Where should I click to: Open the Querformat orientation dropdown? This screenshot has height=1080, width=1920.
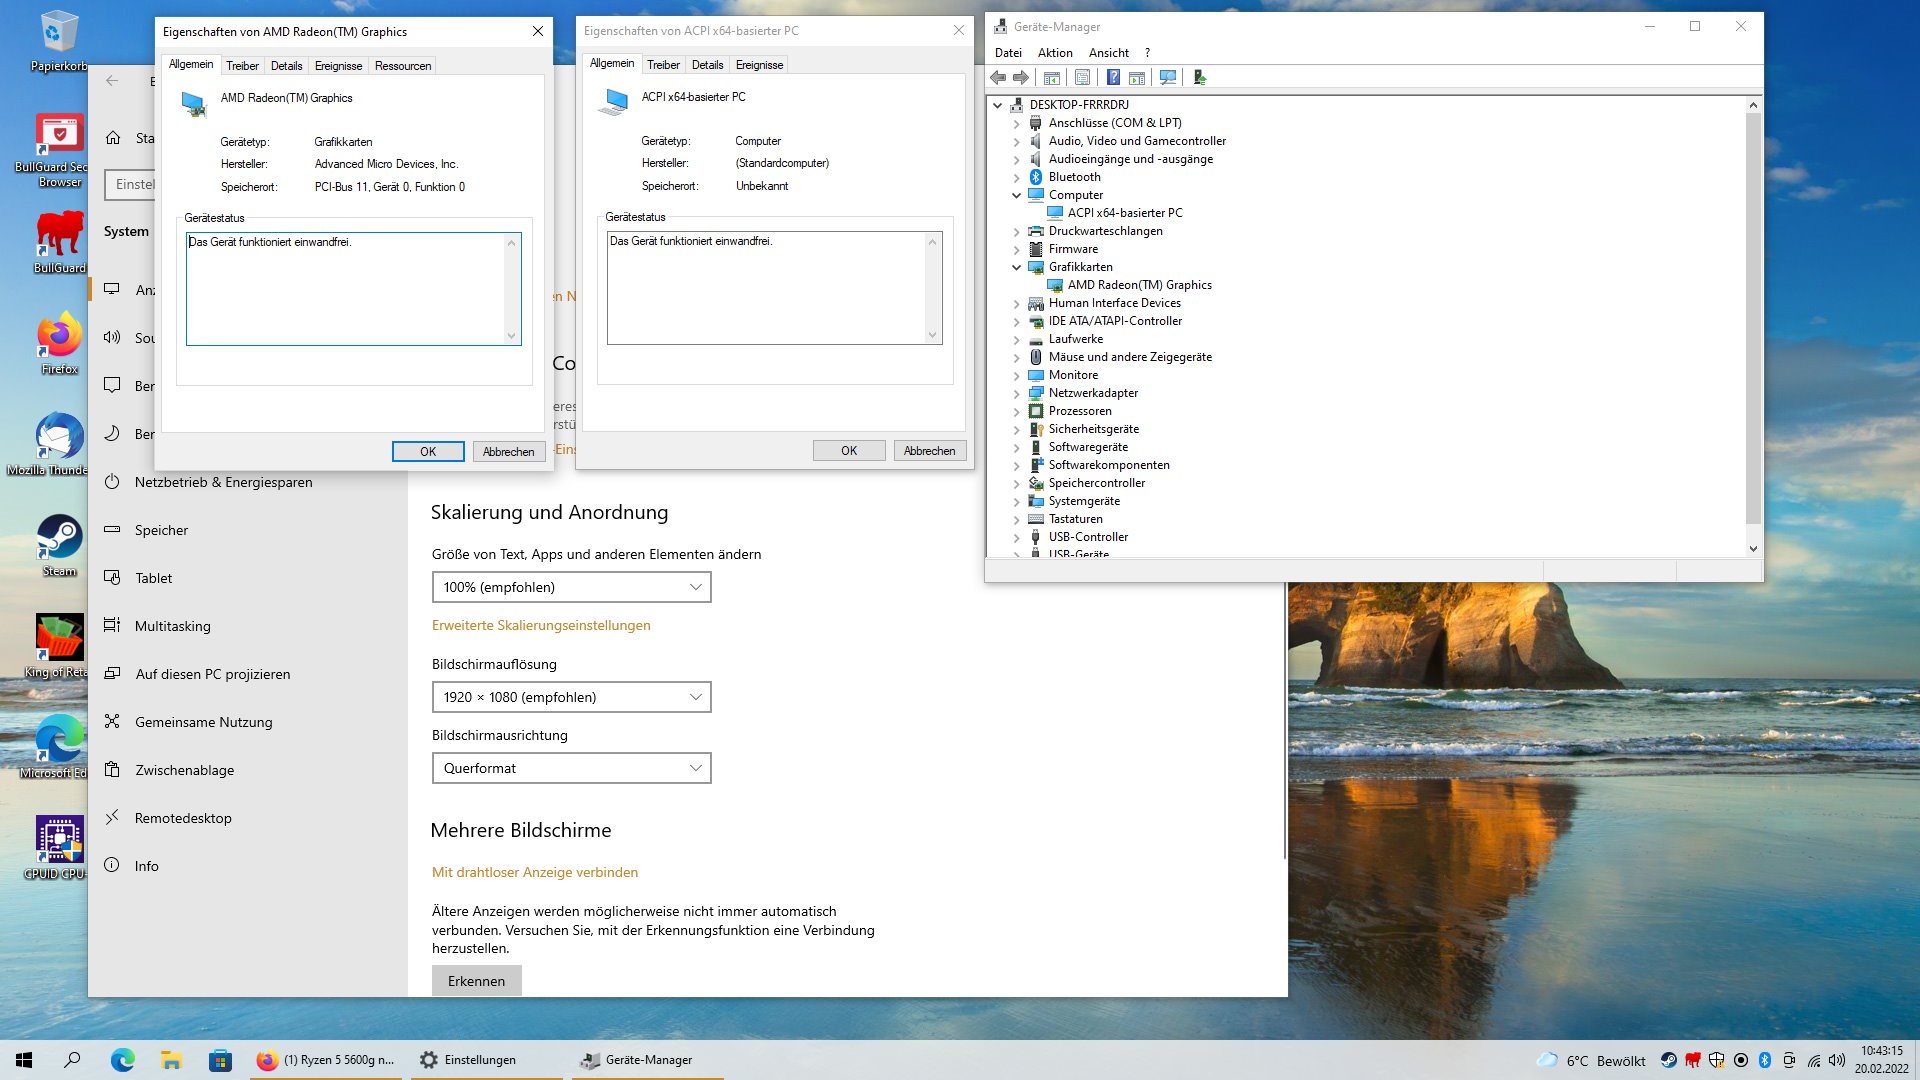click(571, 768)
